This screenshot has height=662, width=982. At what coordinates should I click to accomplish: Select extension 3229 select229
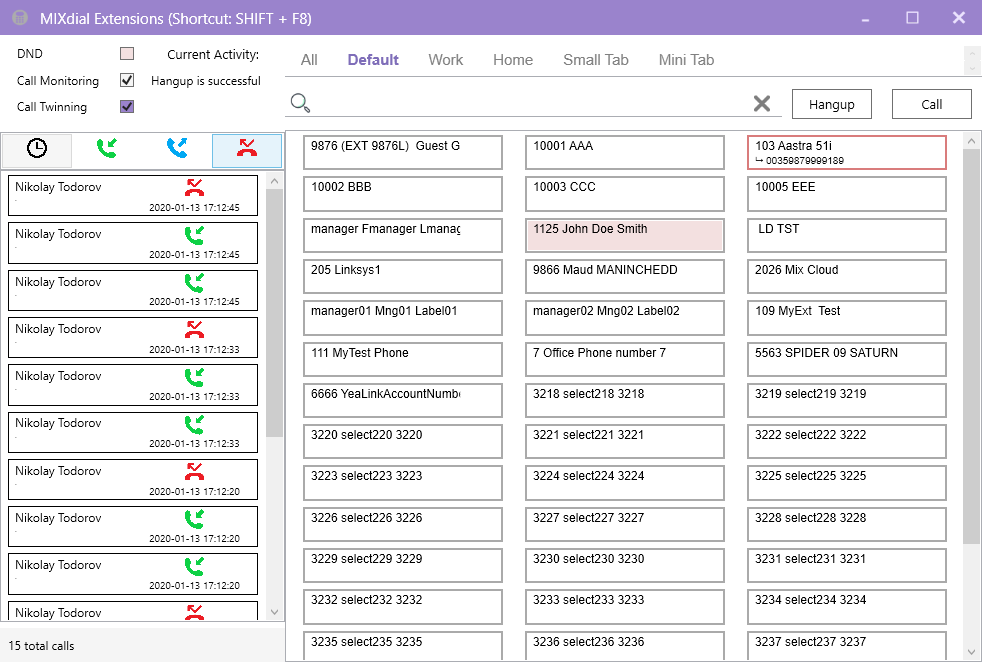(x=403, y=566)
